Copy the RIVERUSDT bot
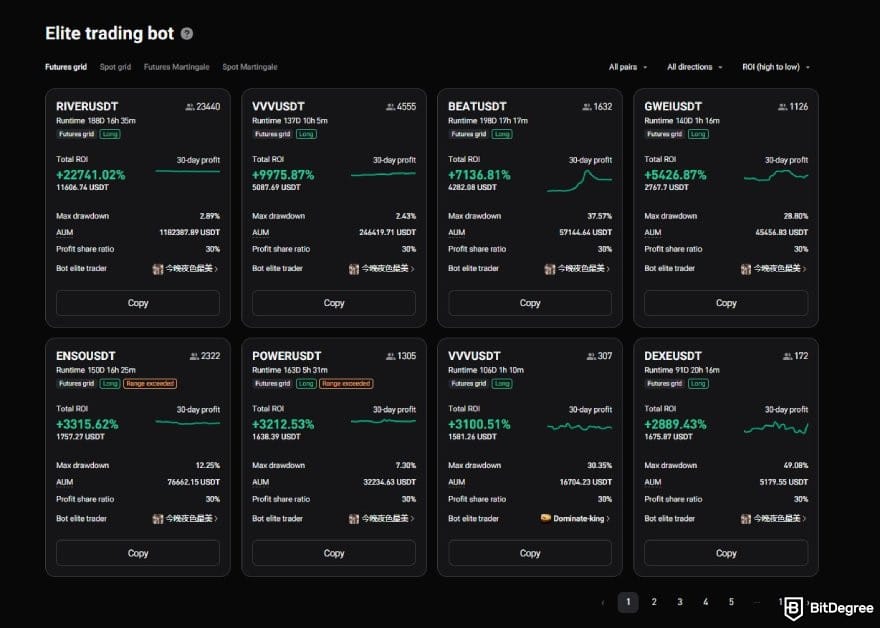 138,303
